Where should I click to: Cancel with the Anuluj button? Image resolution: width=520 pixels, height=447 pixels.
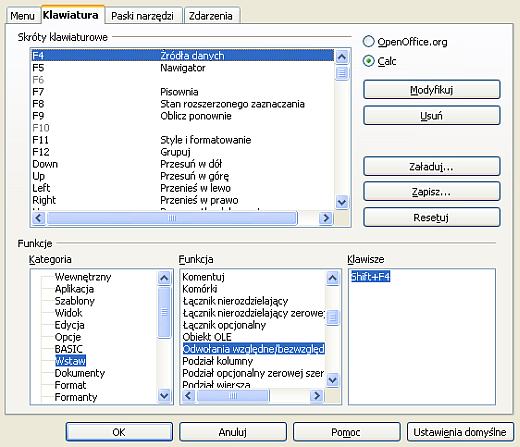pyautogui.click(x=233, y=432)
